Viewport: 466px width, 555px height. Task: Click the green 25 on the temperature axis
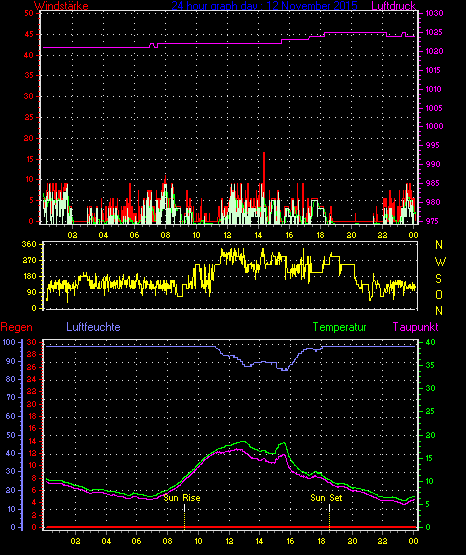[430, 411]
